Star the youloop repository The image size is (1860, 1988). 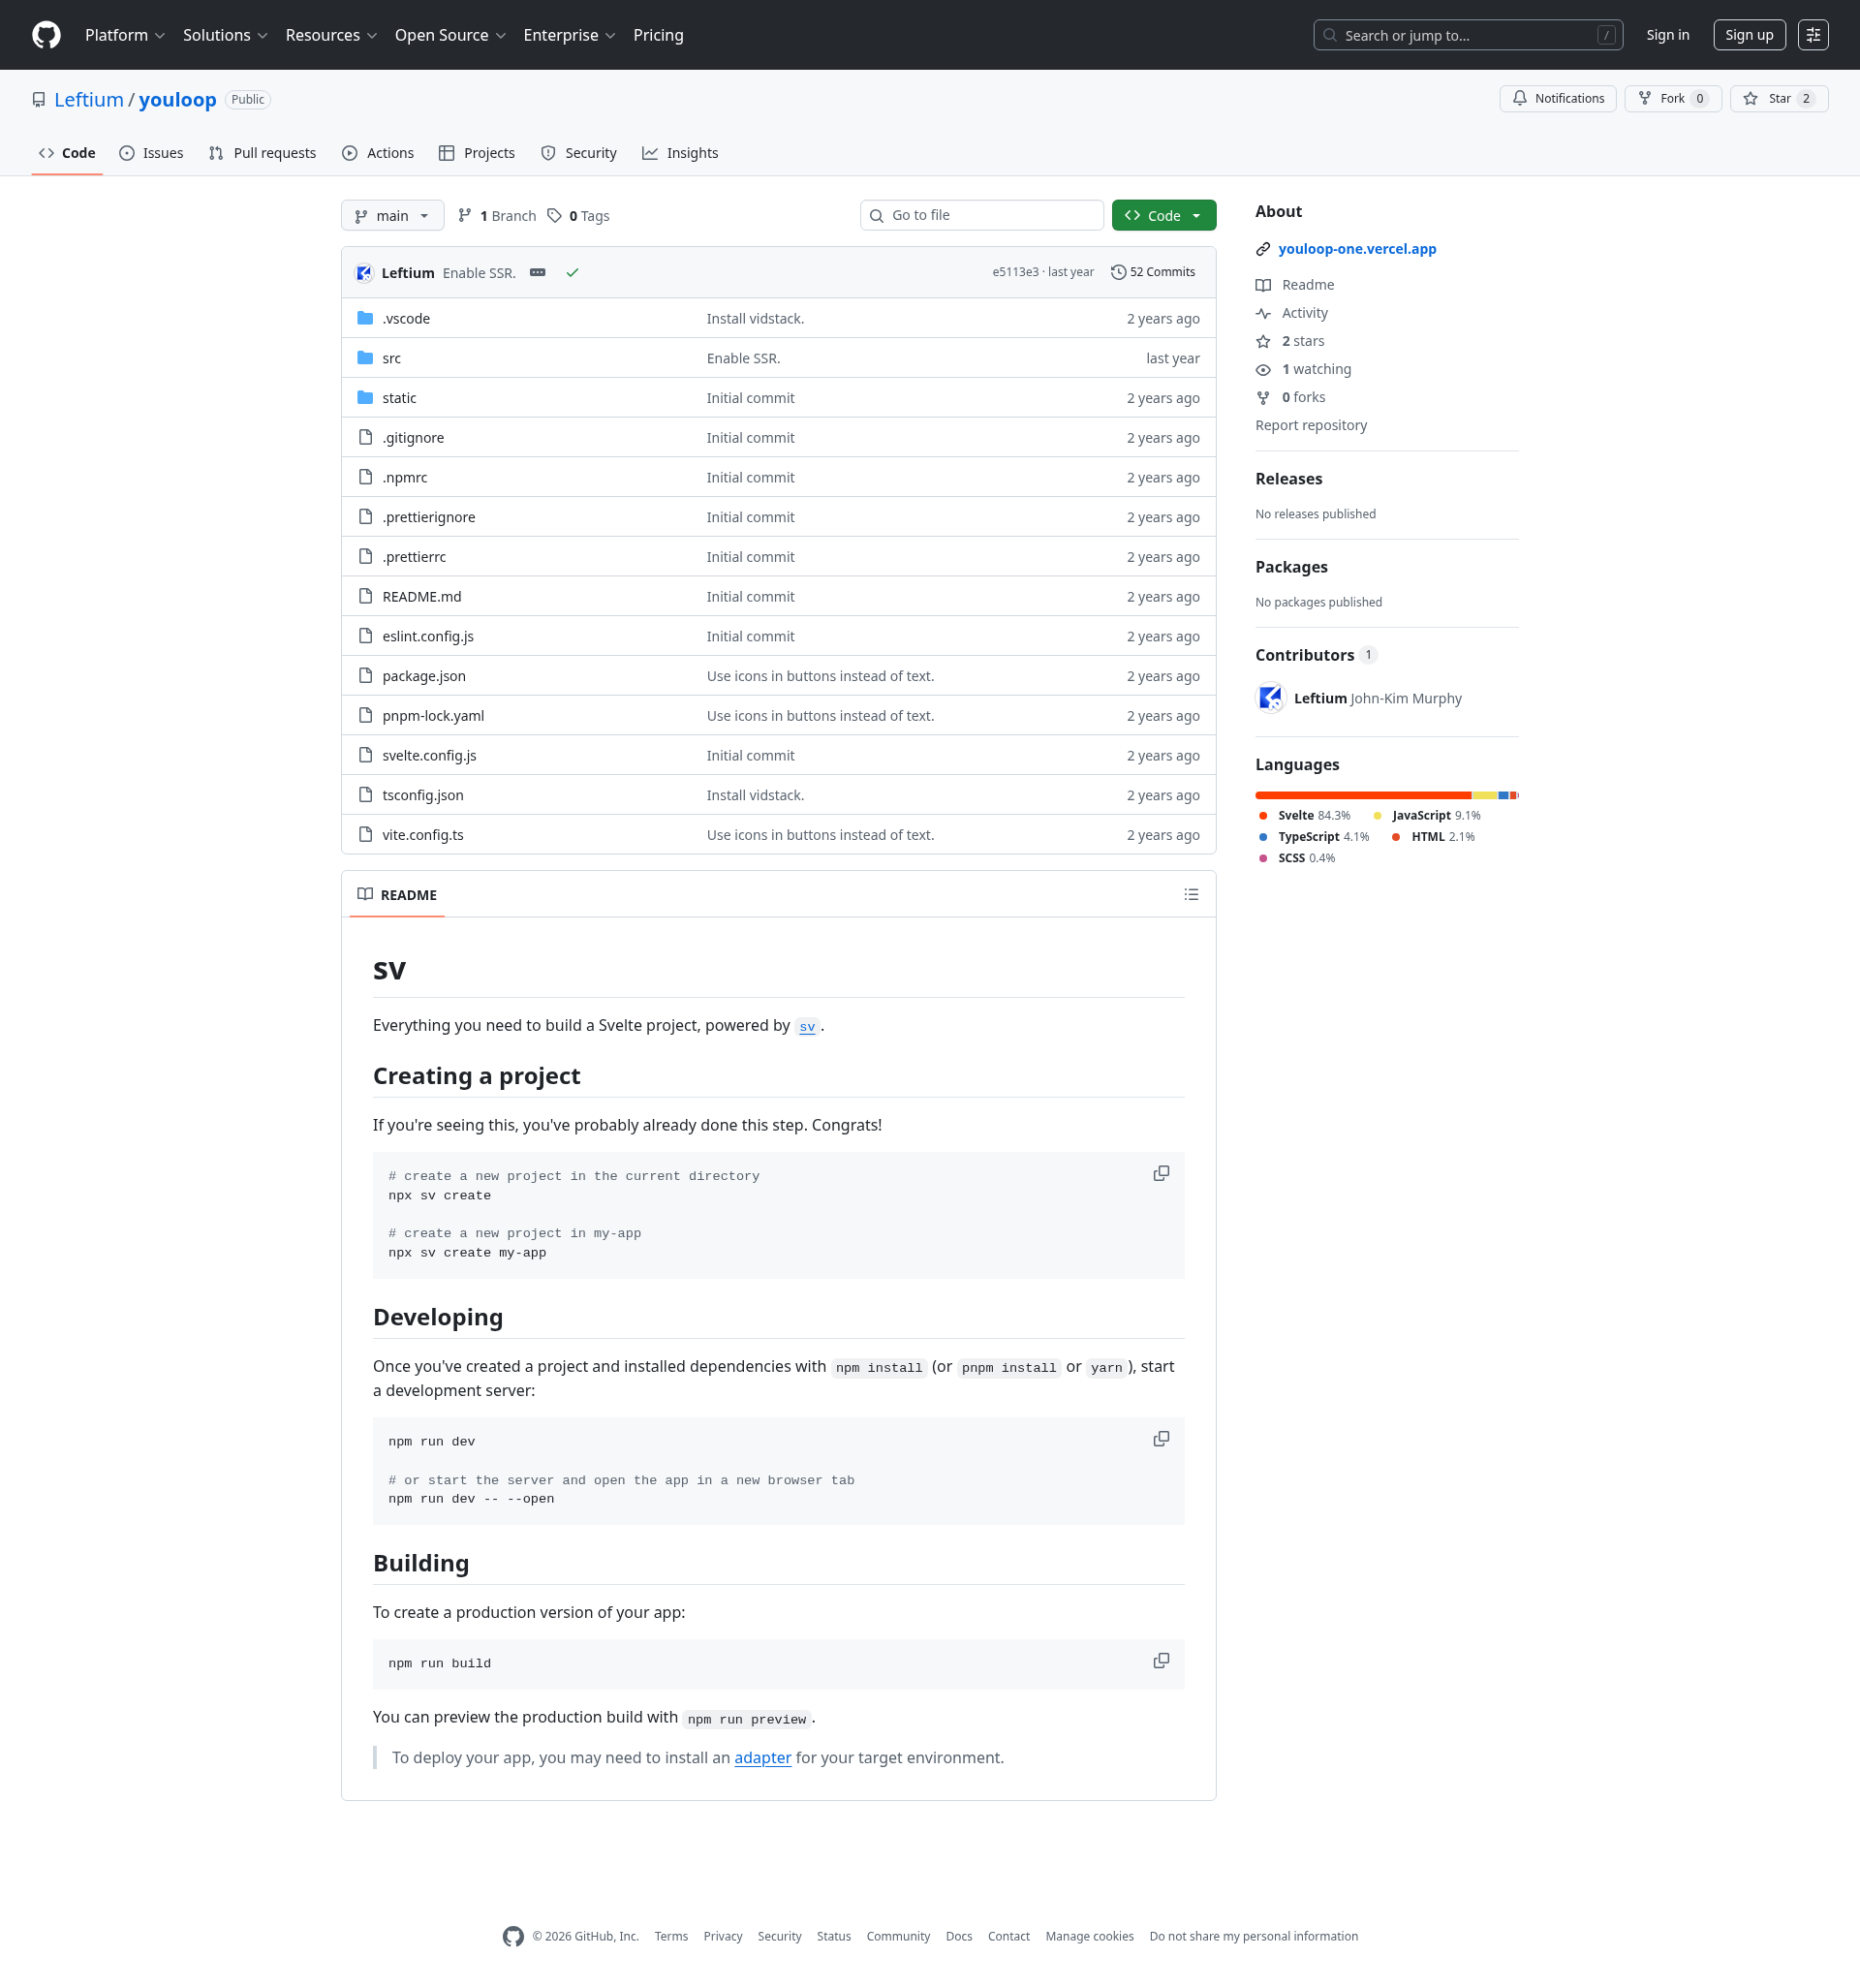pos(1779,99)
